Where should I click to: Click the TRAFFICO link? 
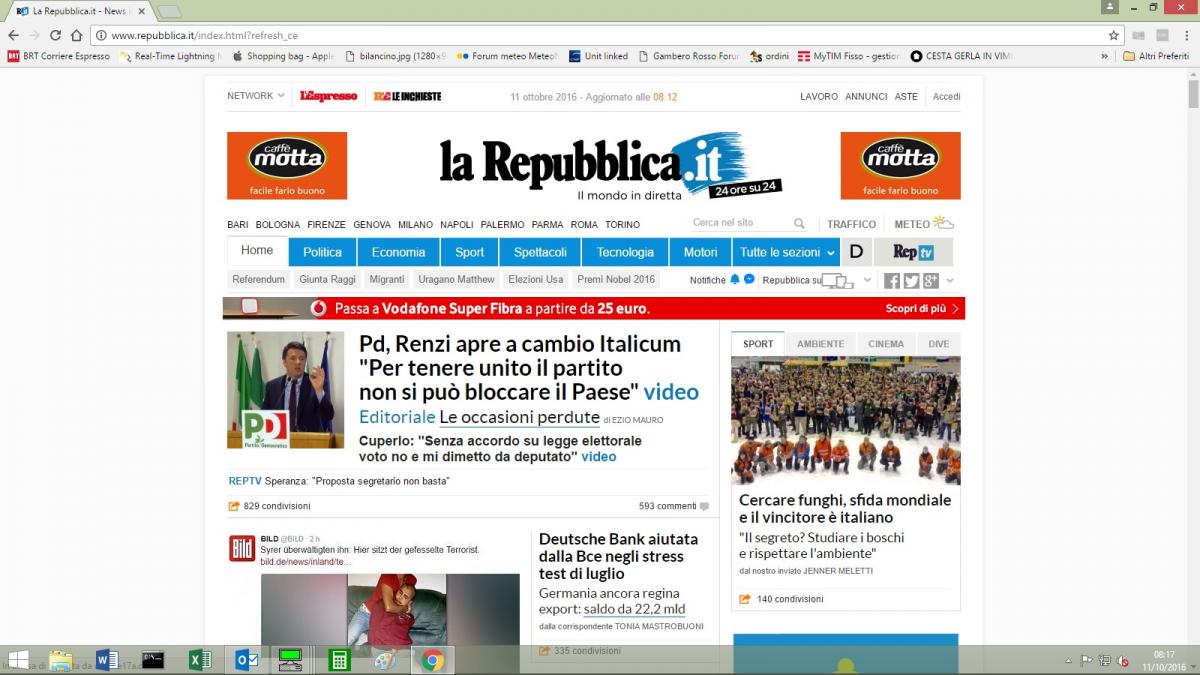(851, 224)
